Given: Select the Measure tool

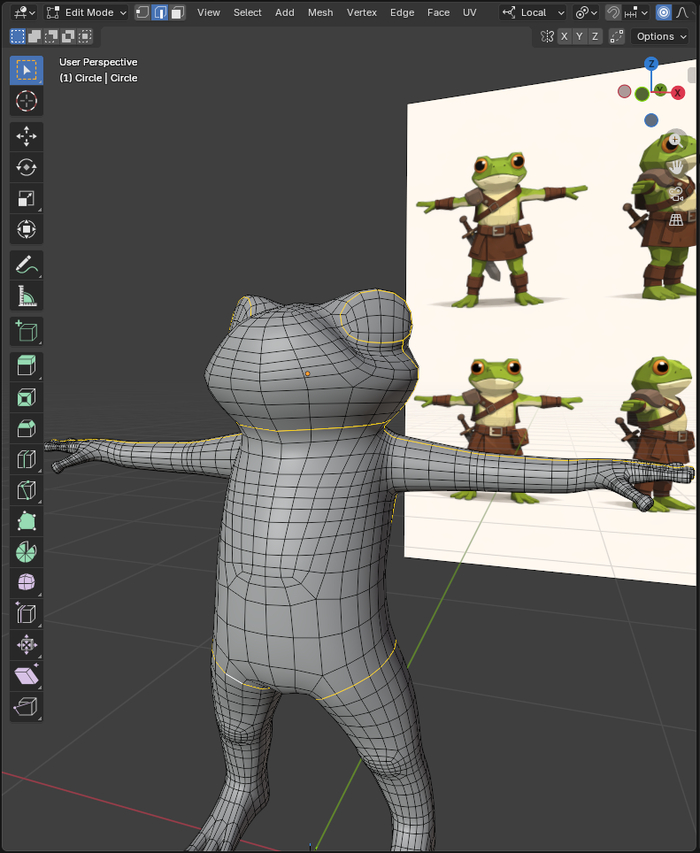Looking at the screenshot, I should 26,296.
